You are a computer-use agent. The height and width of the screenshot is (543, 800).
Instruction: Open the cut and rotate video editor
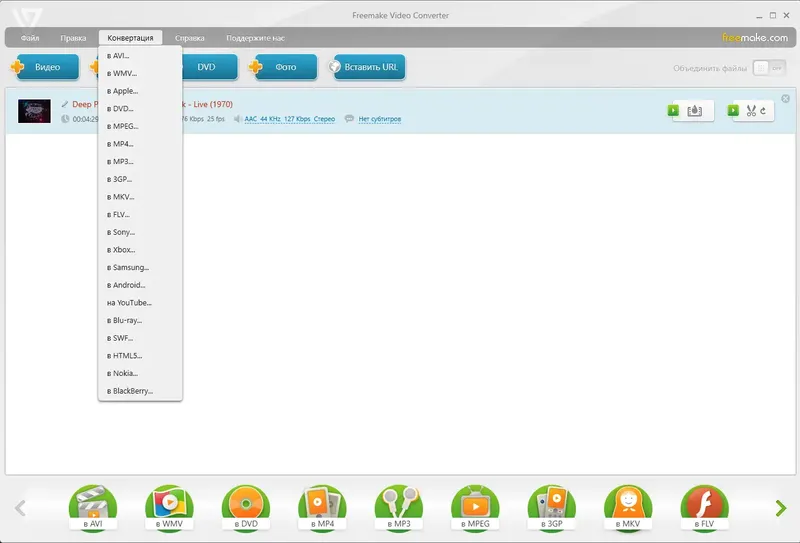pos(751,111)
